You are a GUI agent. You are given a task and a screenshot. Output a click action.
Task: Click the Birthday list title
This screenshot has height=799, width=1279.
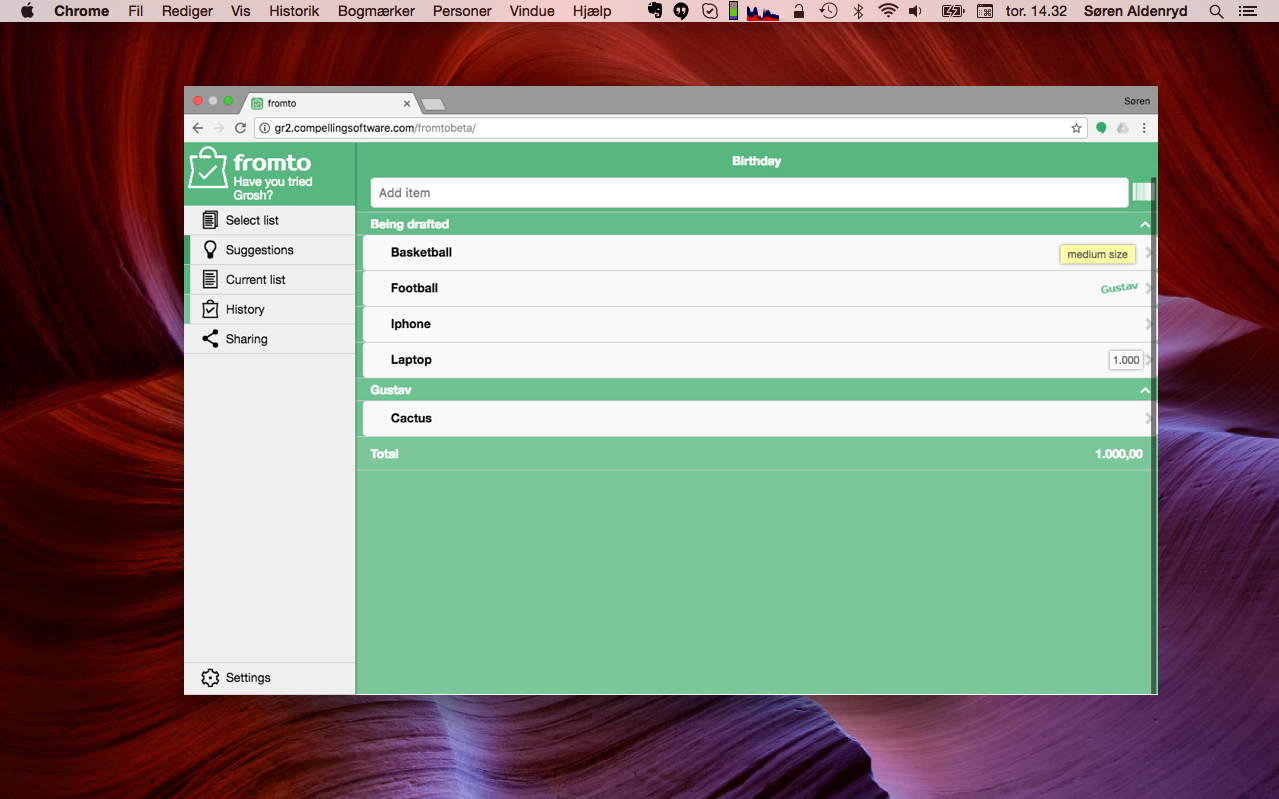[x=756, y=161]
